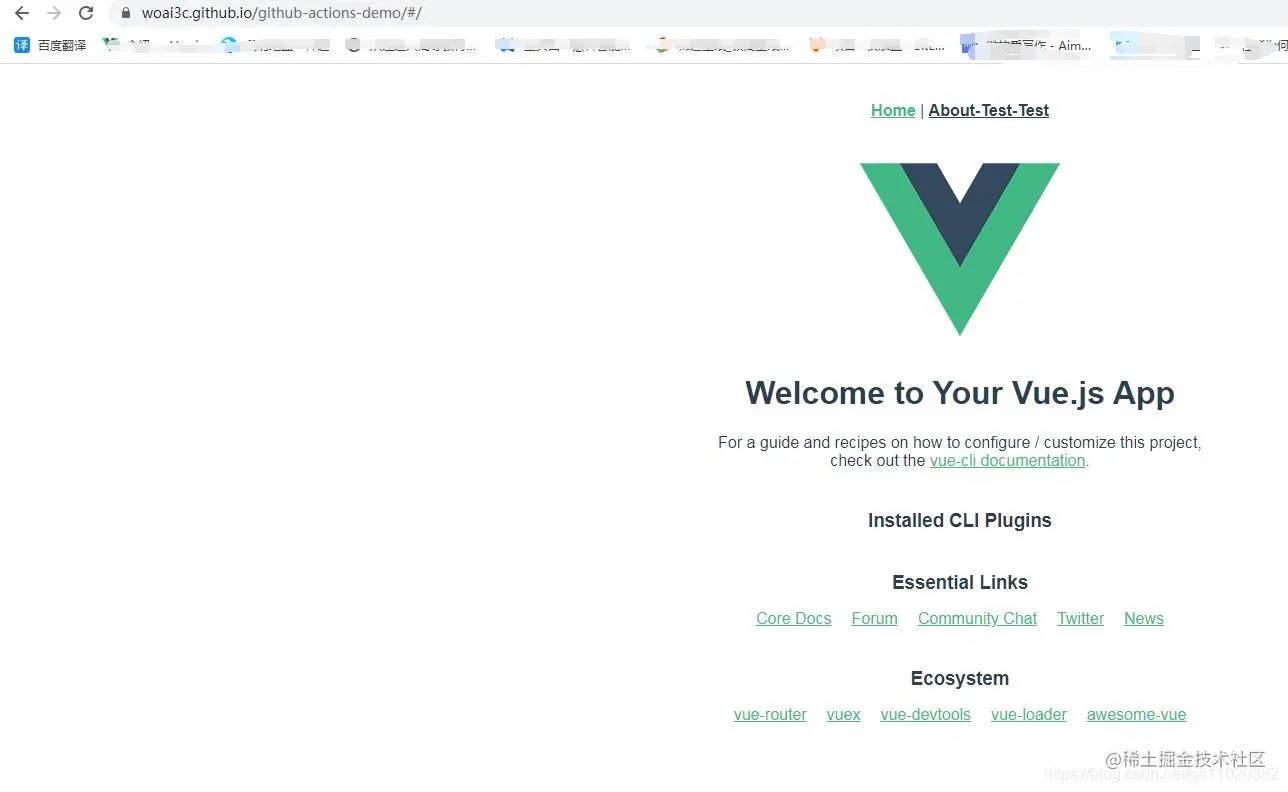Open the awesome-vue link

tap(1136, 714)
